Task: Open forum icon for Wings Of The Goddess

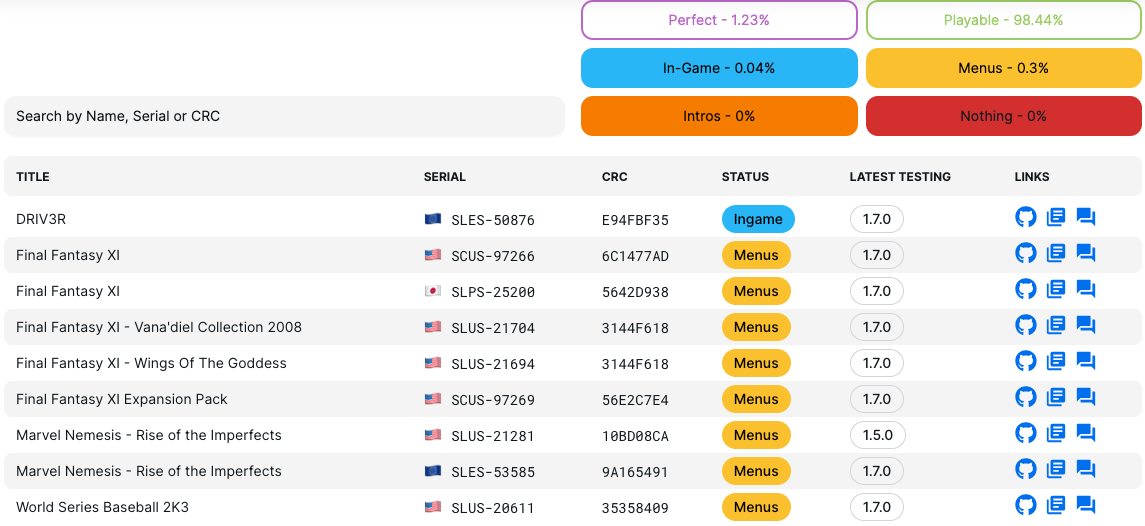Action: point(1086,362)
